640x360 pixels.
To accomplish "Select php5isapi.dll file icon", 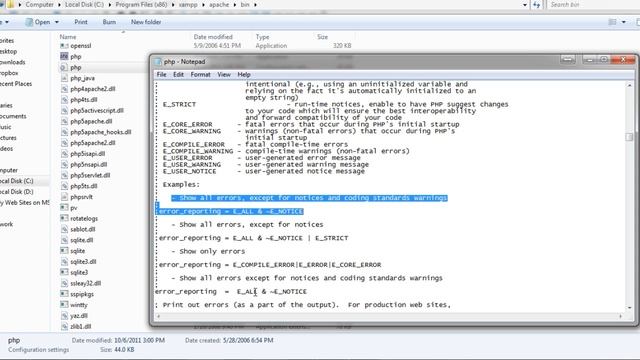I will tap(64, 153).
